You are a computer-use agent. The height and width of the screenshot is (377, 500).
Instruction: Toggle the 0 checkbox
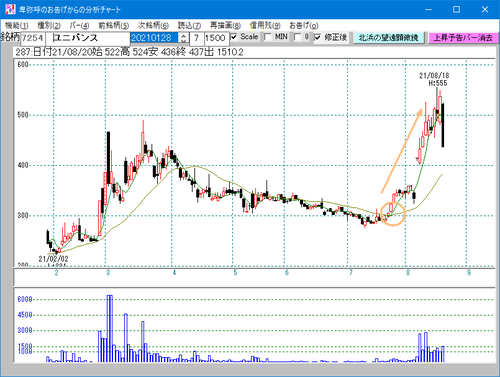(x=297, y=37)
